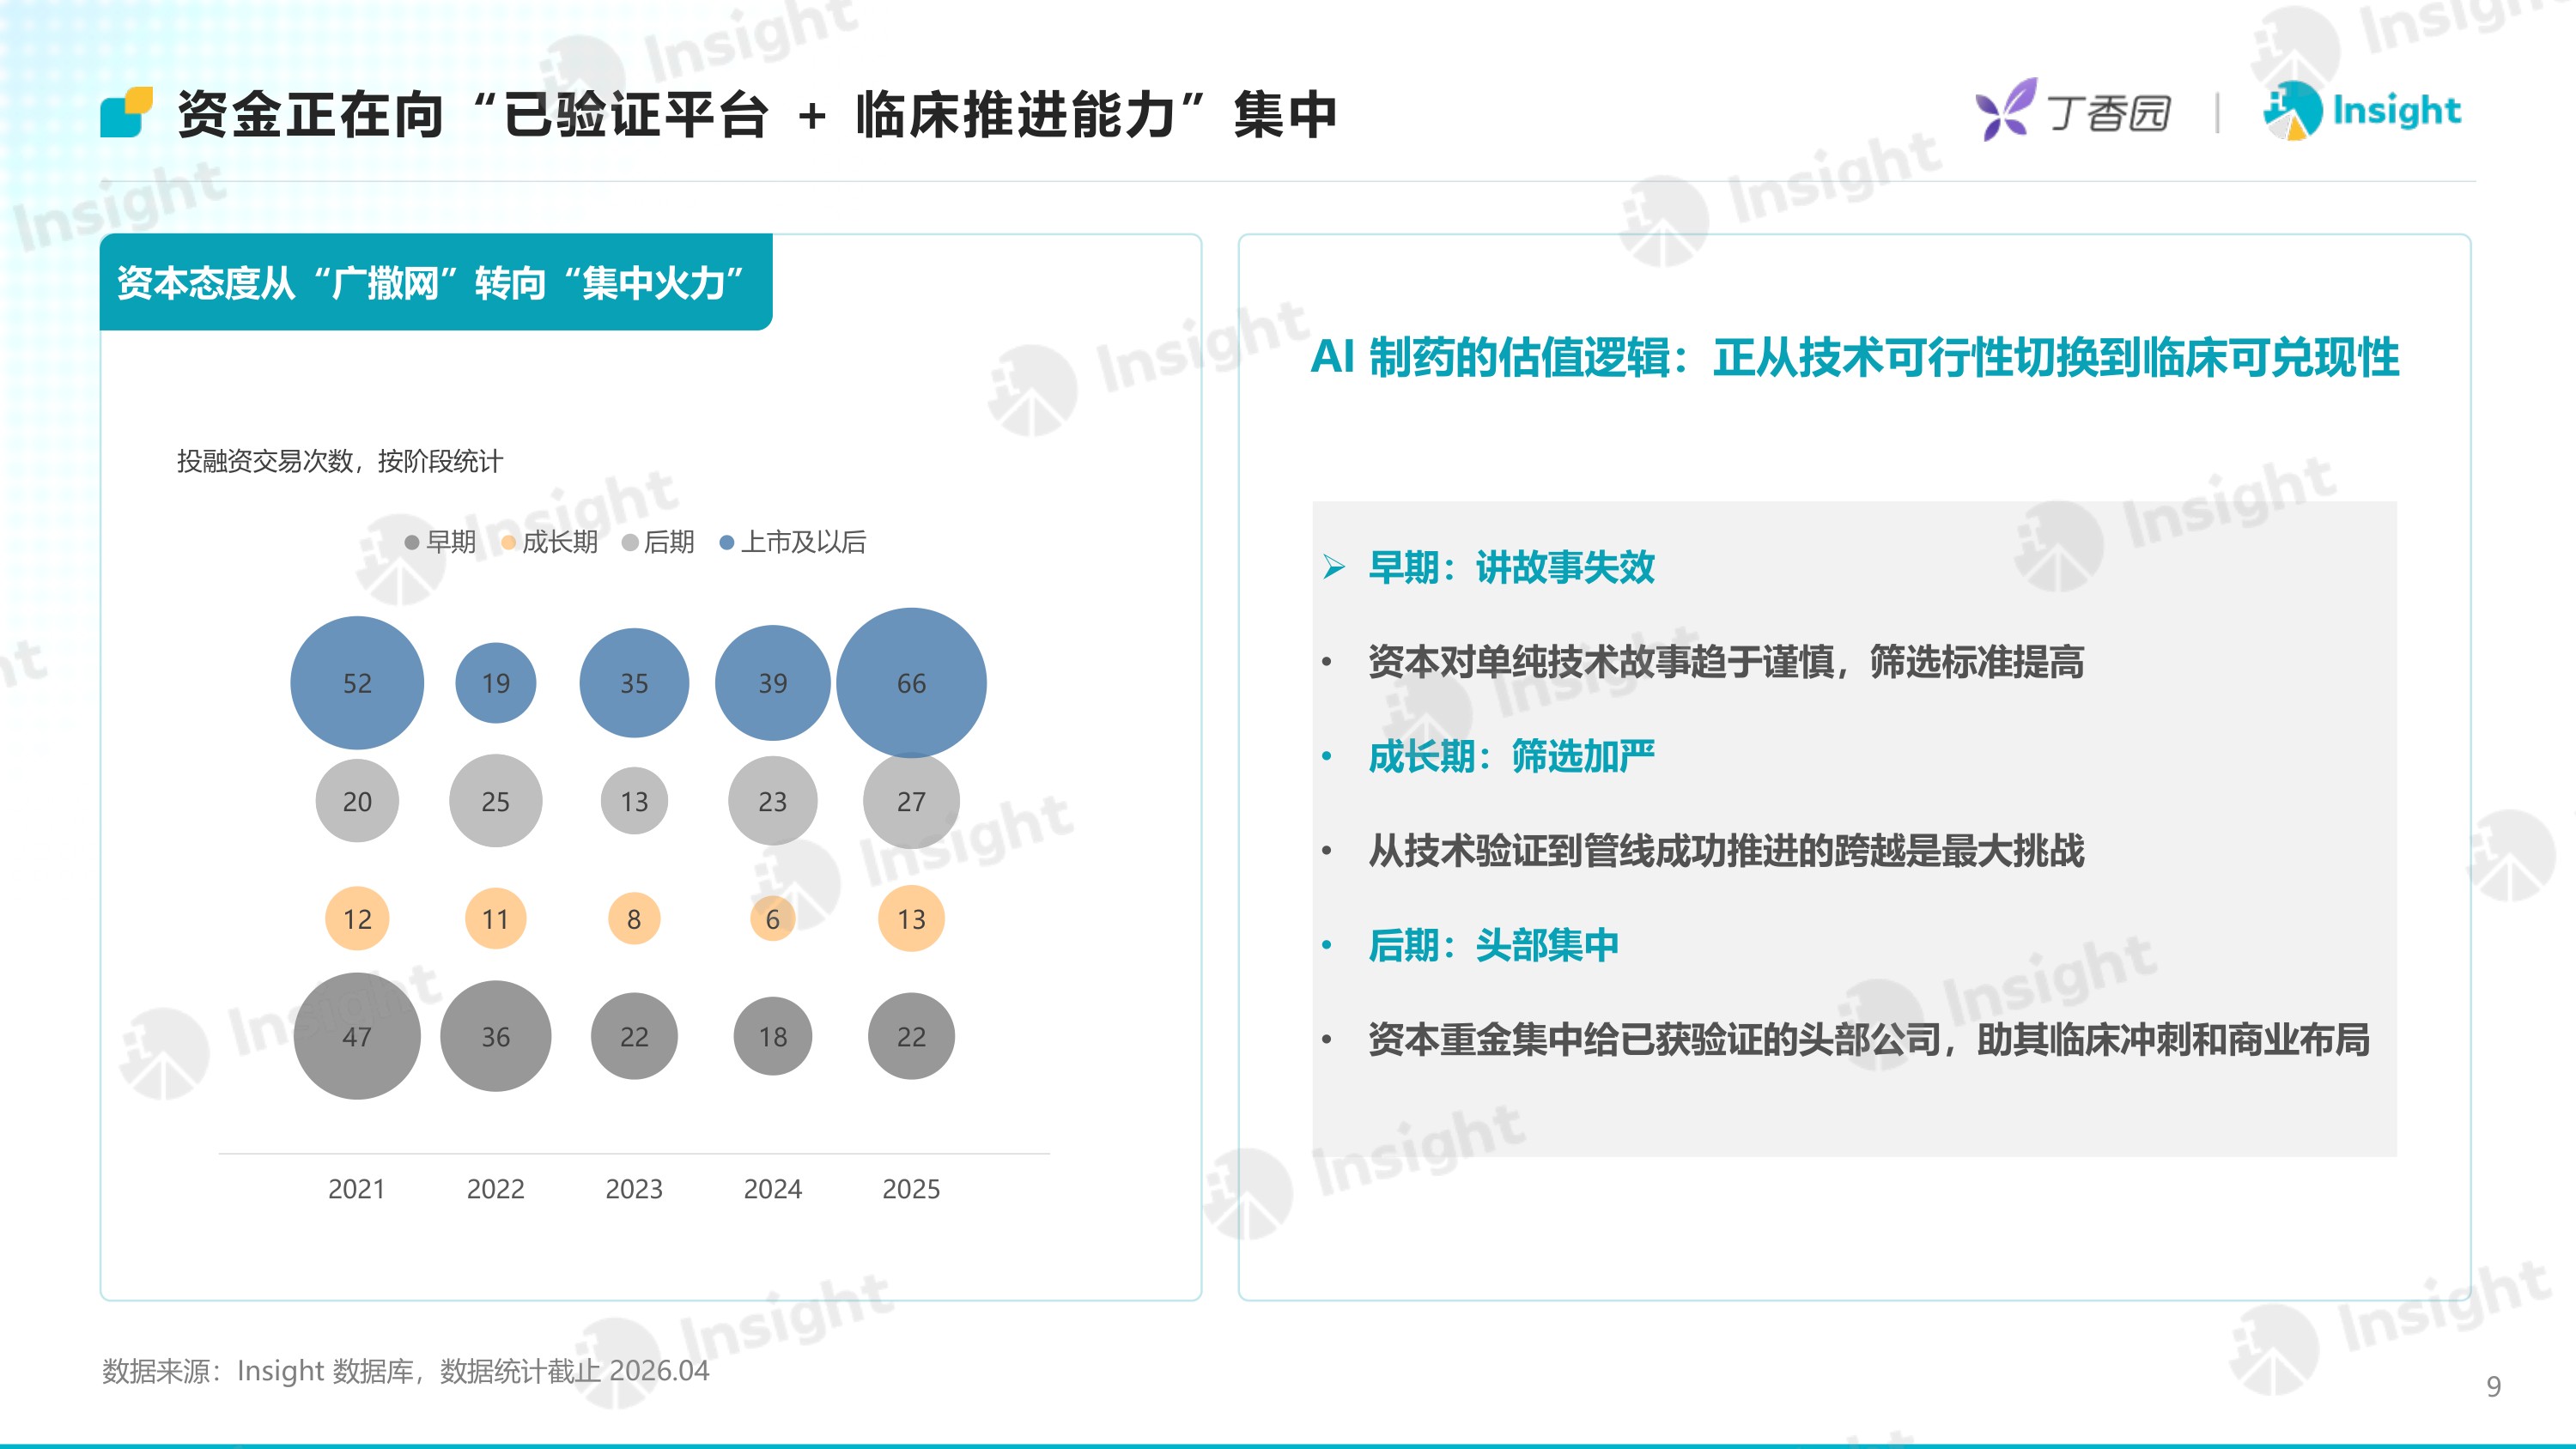Click the light gray bubble labeled 25

[x=496, y=801]
